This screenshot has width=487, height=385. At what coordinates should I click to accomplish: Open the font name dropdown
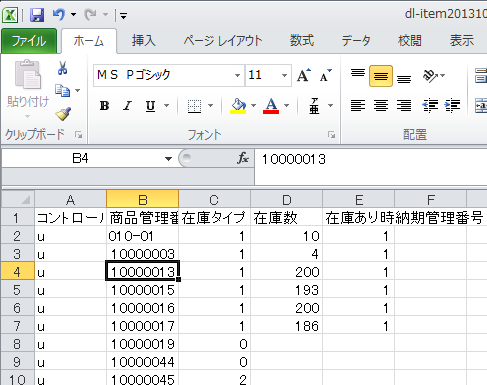[x=237, y=75]
